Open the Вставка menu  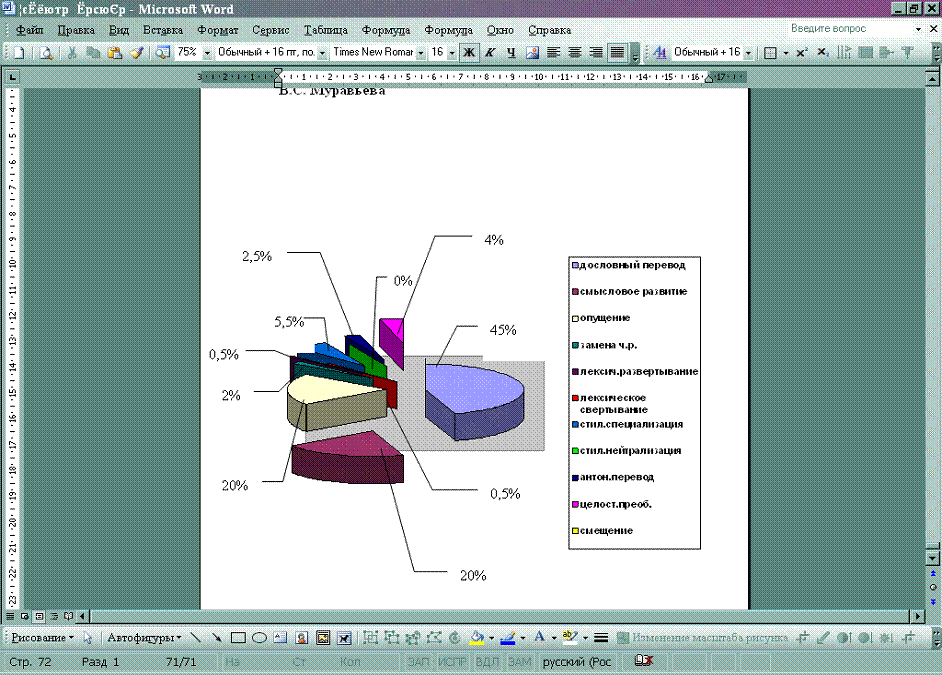tap(163, 30)
